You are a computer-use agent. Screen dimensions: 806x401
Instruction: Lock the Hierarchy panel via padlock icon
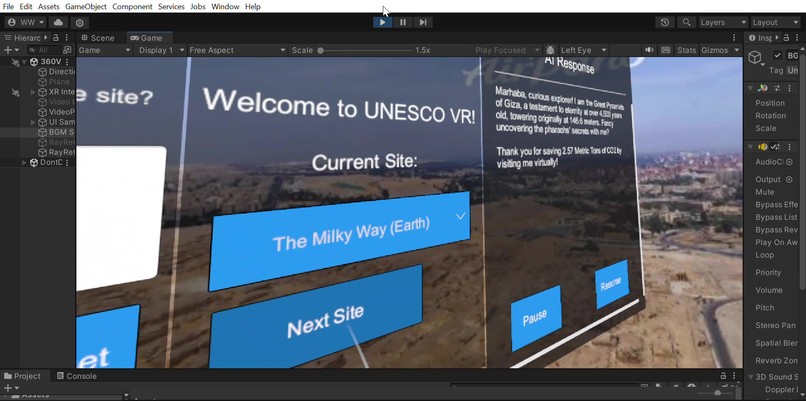pos(56,38)
